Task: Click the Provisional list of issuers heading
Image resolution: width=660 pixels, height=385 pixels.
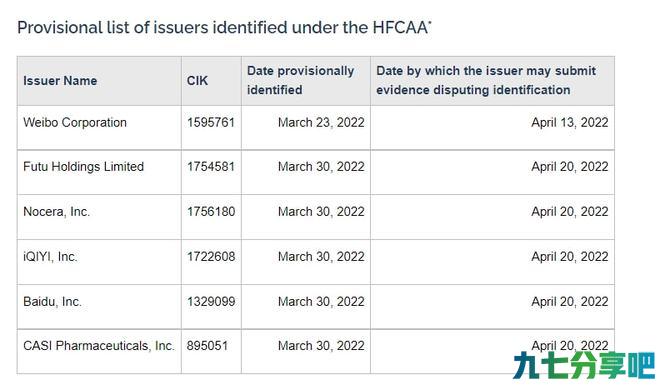Action: pos(224,28)
